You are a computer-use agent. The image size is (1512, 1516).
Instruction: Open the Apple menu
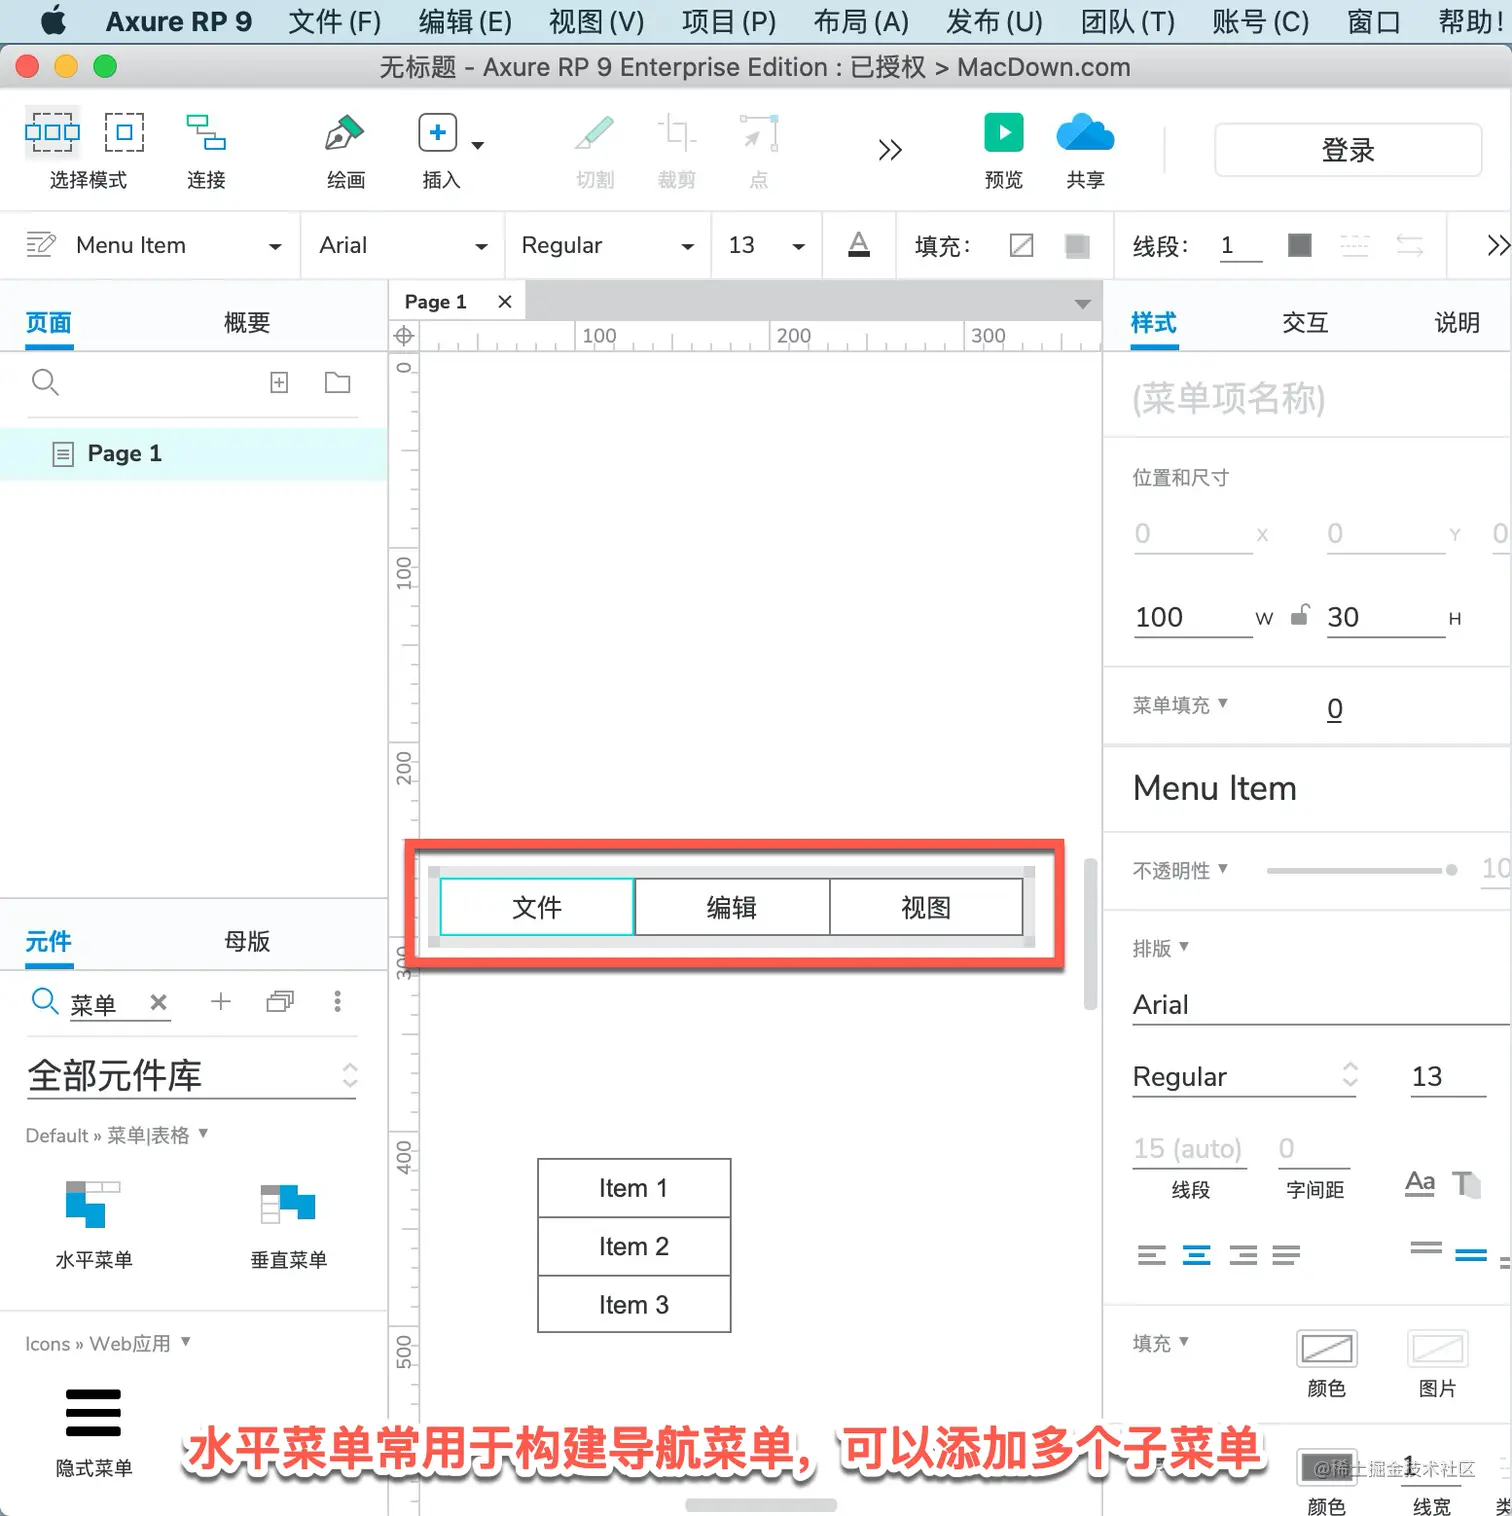pos(53,20)
